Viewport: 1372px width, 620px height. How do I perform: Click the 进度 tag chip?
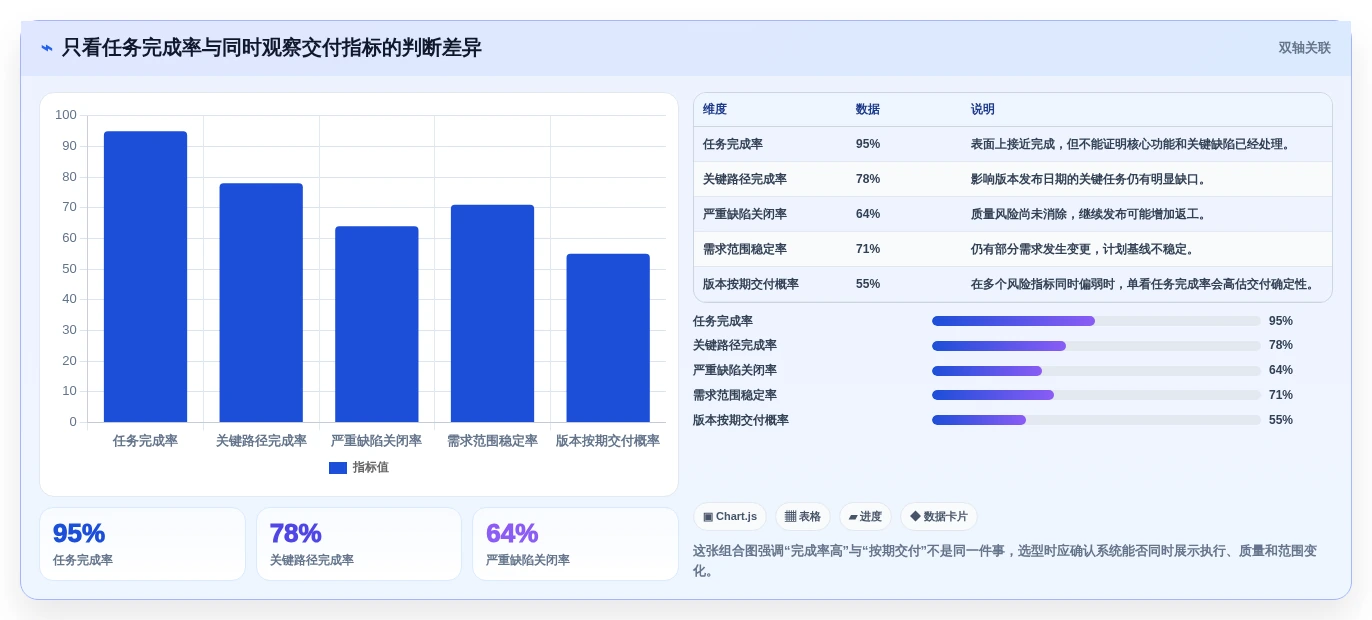[865, 517]
